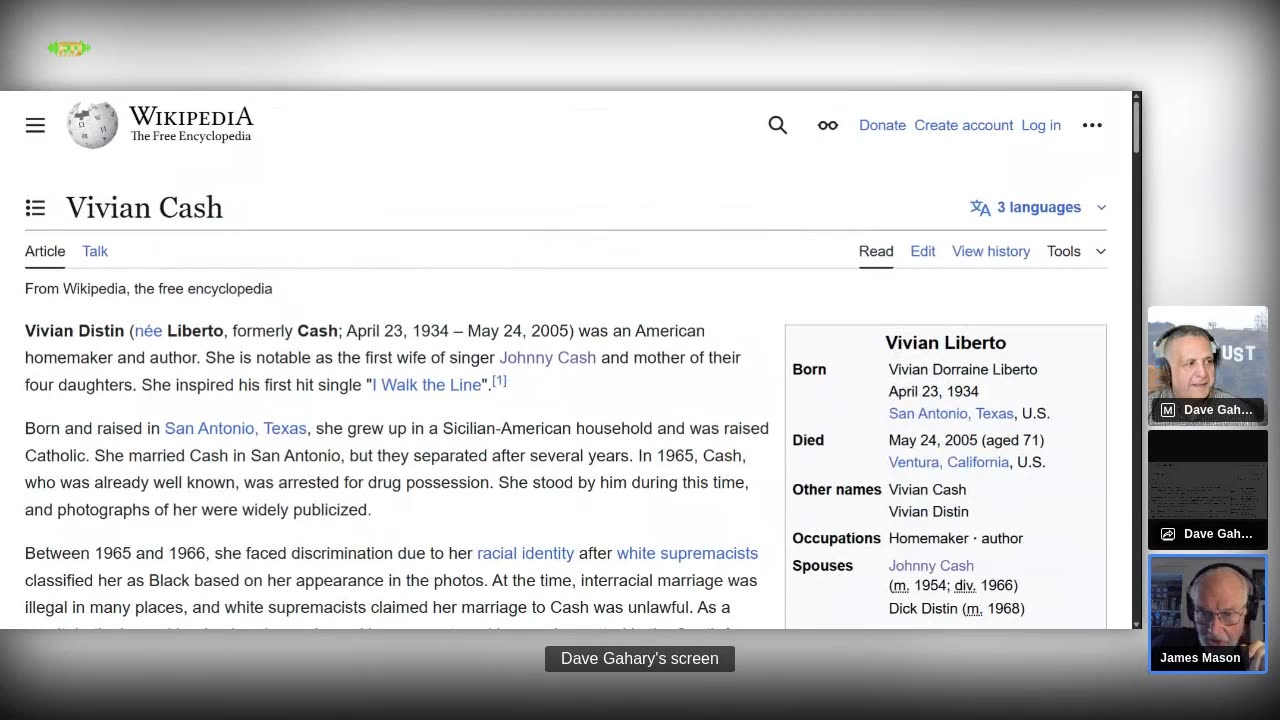Image resolution: width=1280 pixels, height=720 pixels.
Task: Click the screen-share icon on Dave Gahary's lower tile
Action: pyautogui.click(x=1168, y=534)
